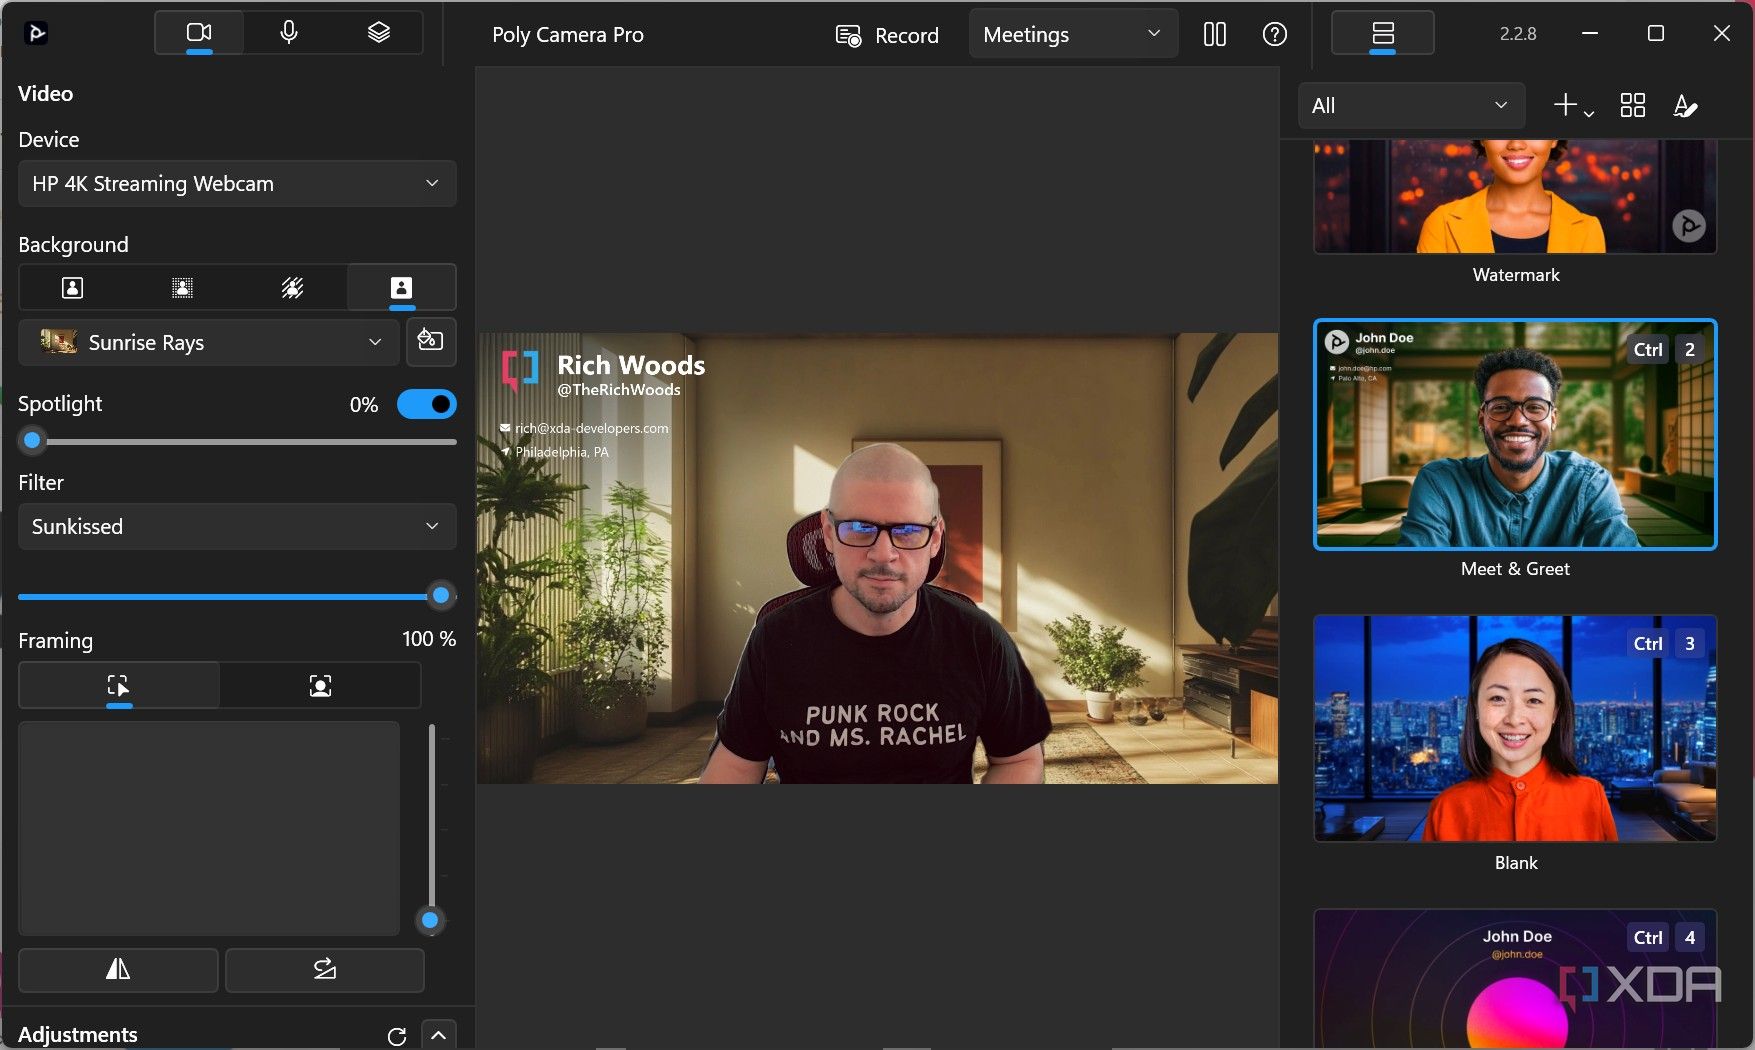Viewport: 1755px width, 1050px height.
Task: Switch to the video camera settings tab
Action: point(199,33)
